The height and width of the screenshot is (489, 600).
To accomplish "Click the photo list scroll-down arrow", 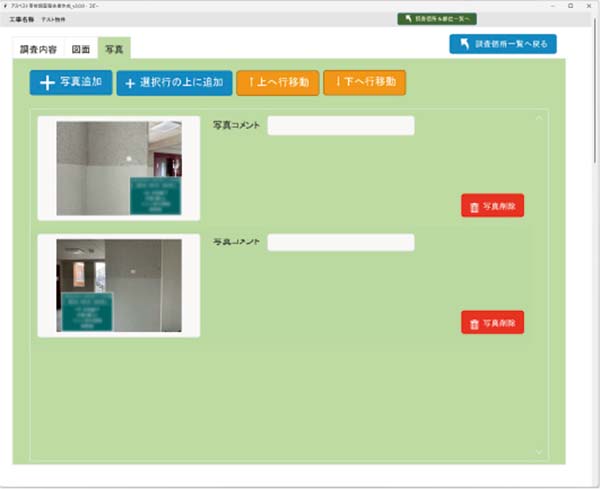I will (540, 452).
